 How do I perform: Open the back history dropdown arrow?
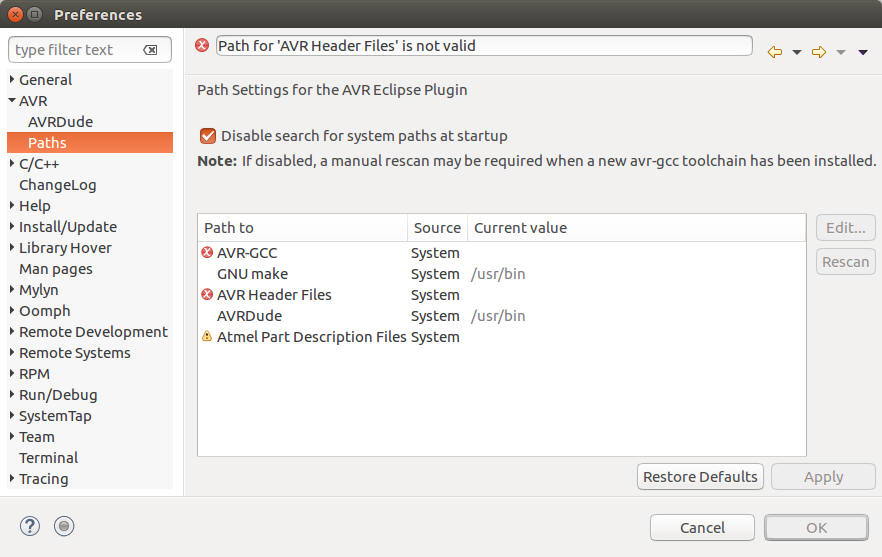[x=796, y=52]
